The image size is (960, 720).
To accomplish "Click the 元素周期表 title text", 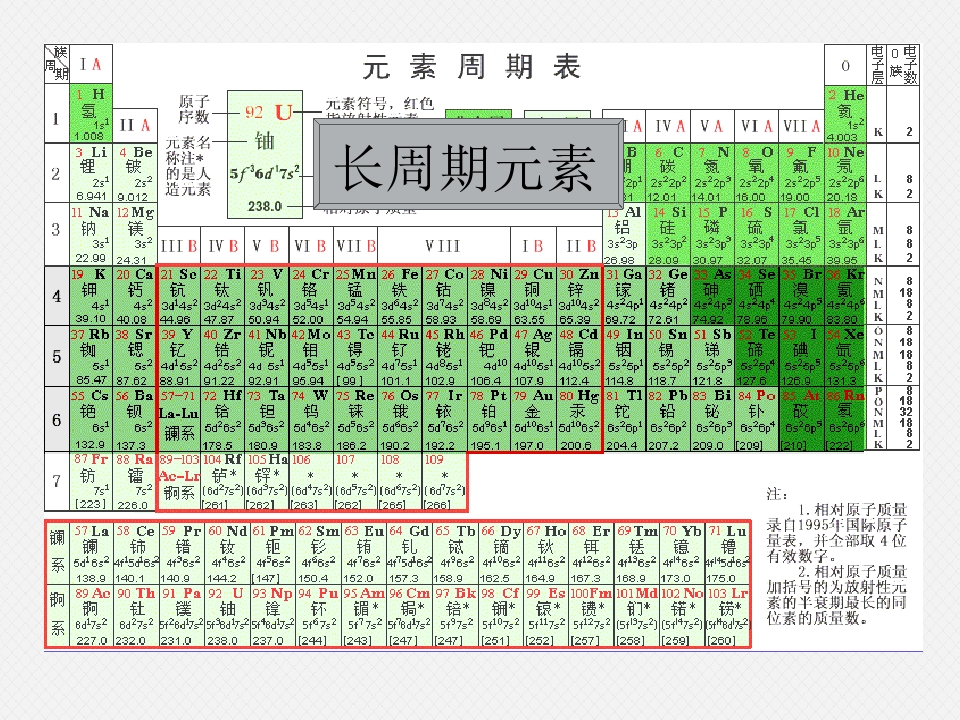I will click(x=471, y=66).
